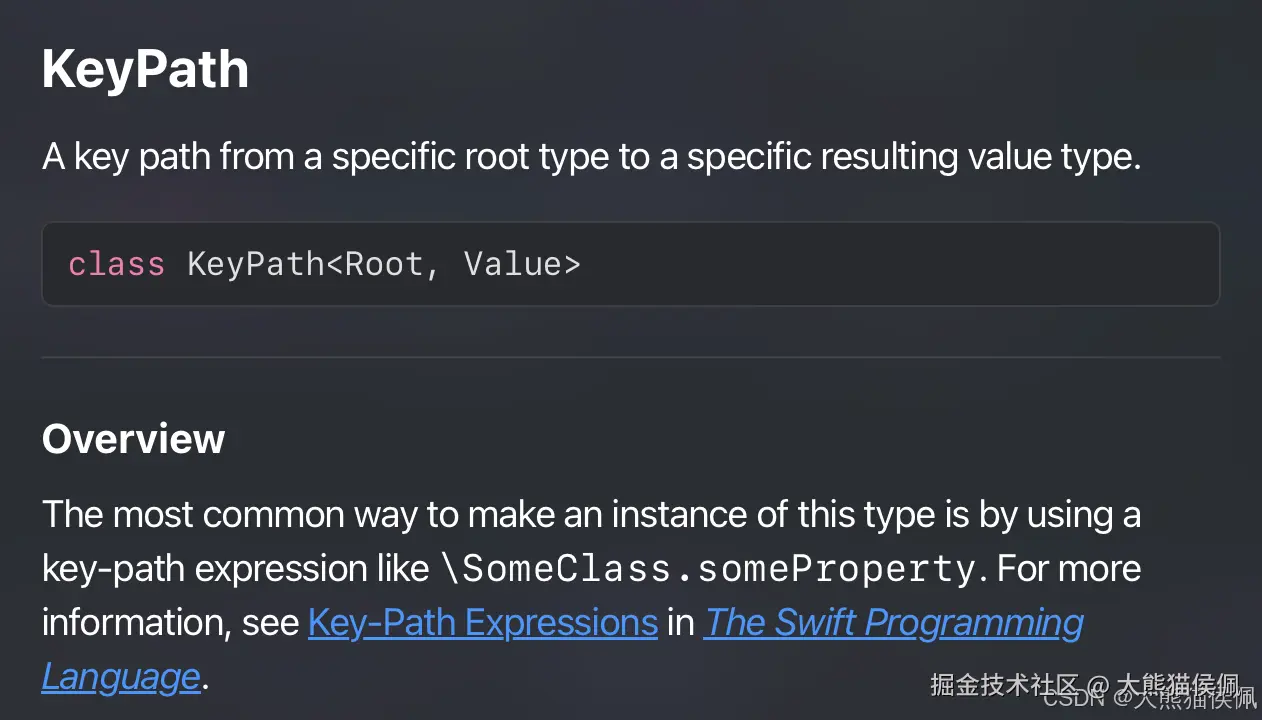Click the KeyPath page title
Screen dimensions: 1262x720
[145, 70]
